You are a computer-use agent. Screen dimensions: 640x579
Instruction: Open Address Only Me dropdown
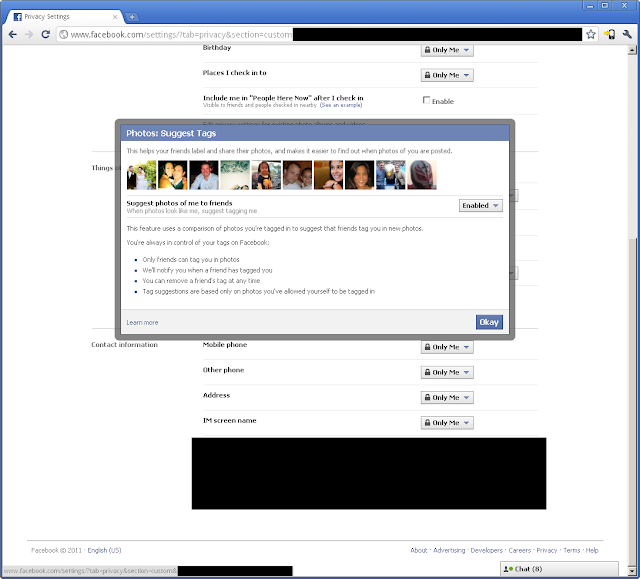(x=447, y=397)
